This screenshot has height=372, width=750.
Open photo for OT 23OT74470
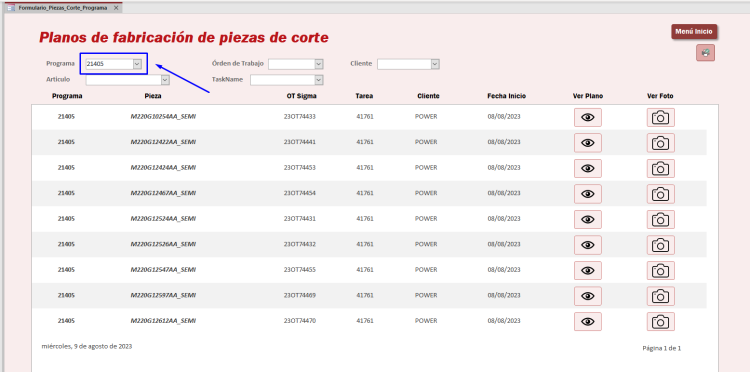tap(661, 322)
